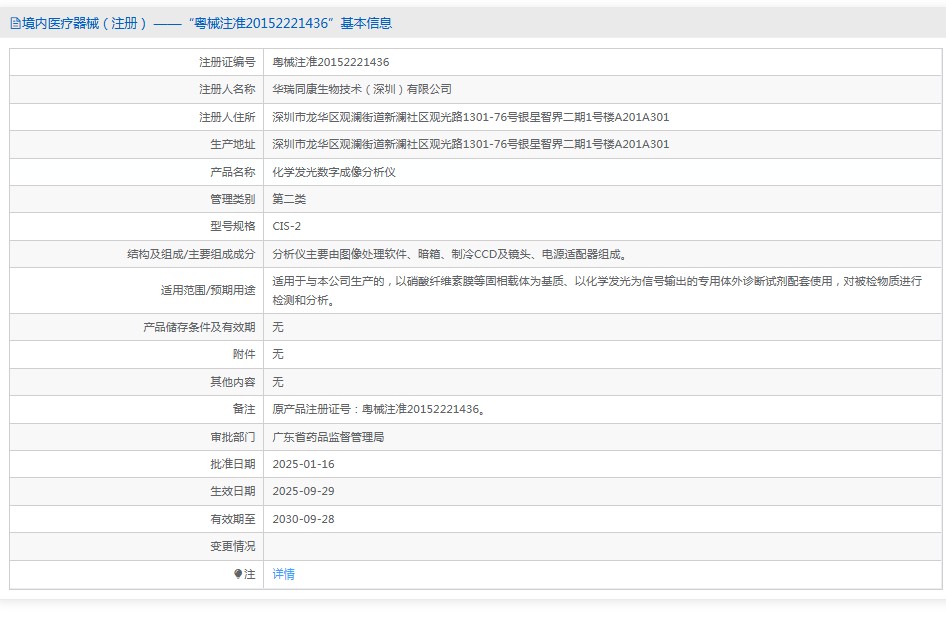Image resolution: width=946 pixels, height=618 pixels.
Task: Select the label 注册证编号
Action: 227,62
